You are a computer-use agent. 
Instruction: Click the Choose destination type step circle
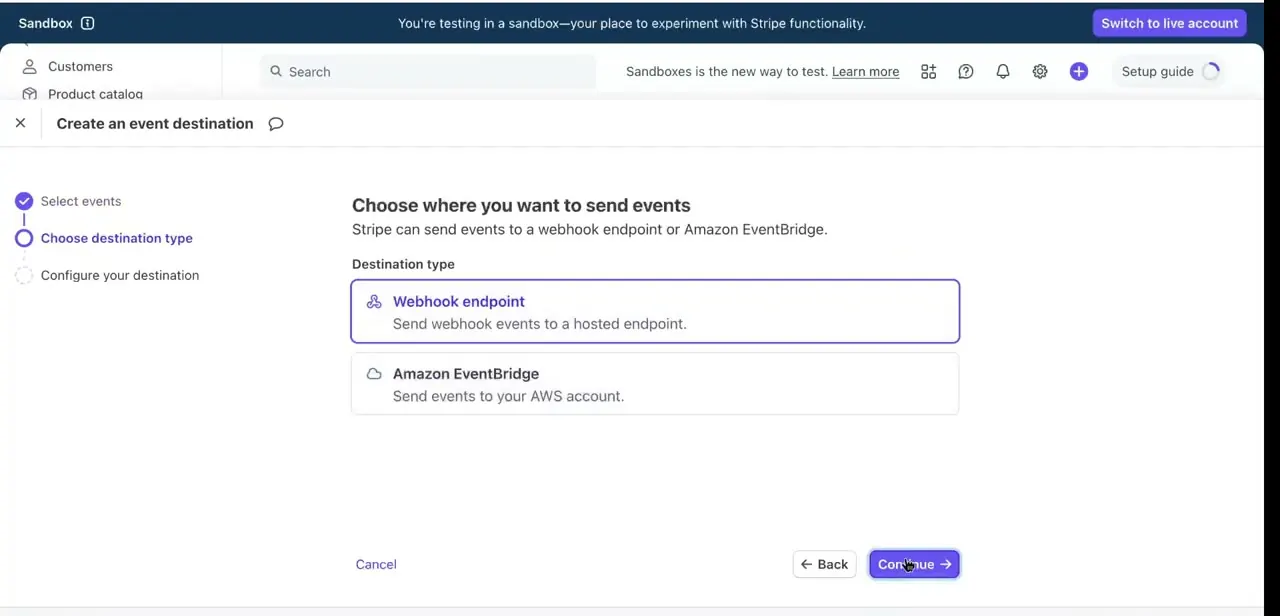[x=24, y=238]
